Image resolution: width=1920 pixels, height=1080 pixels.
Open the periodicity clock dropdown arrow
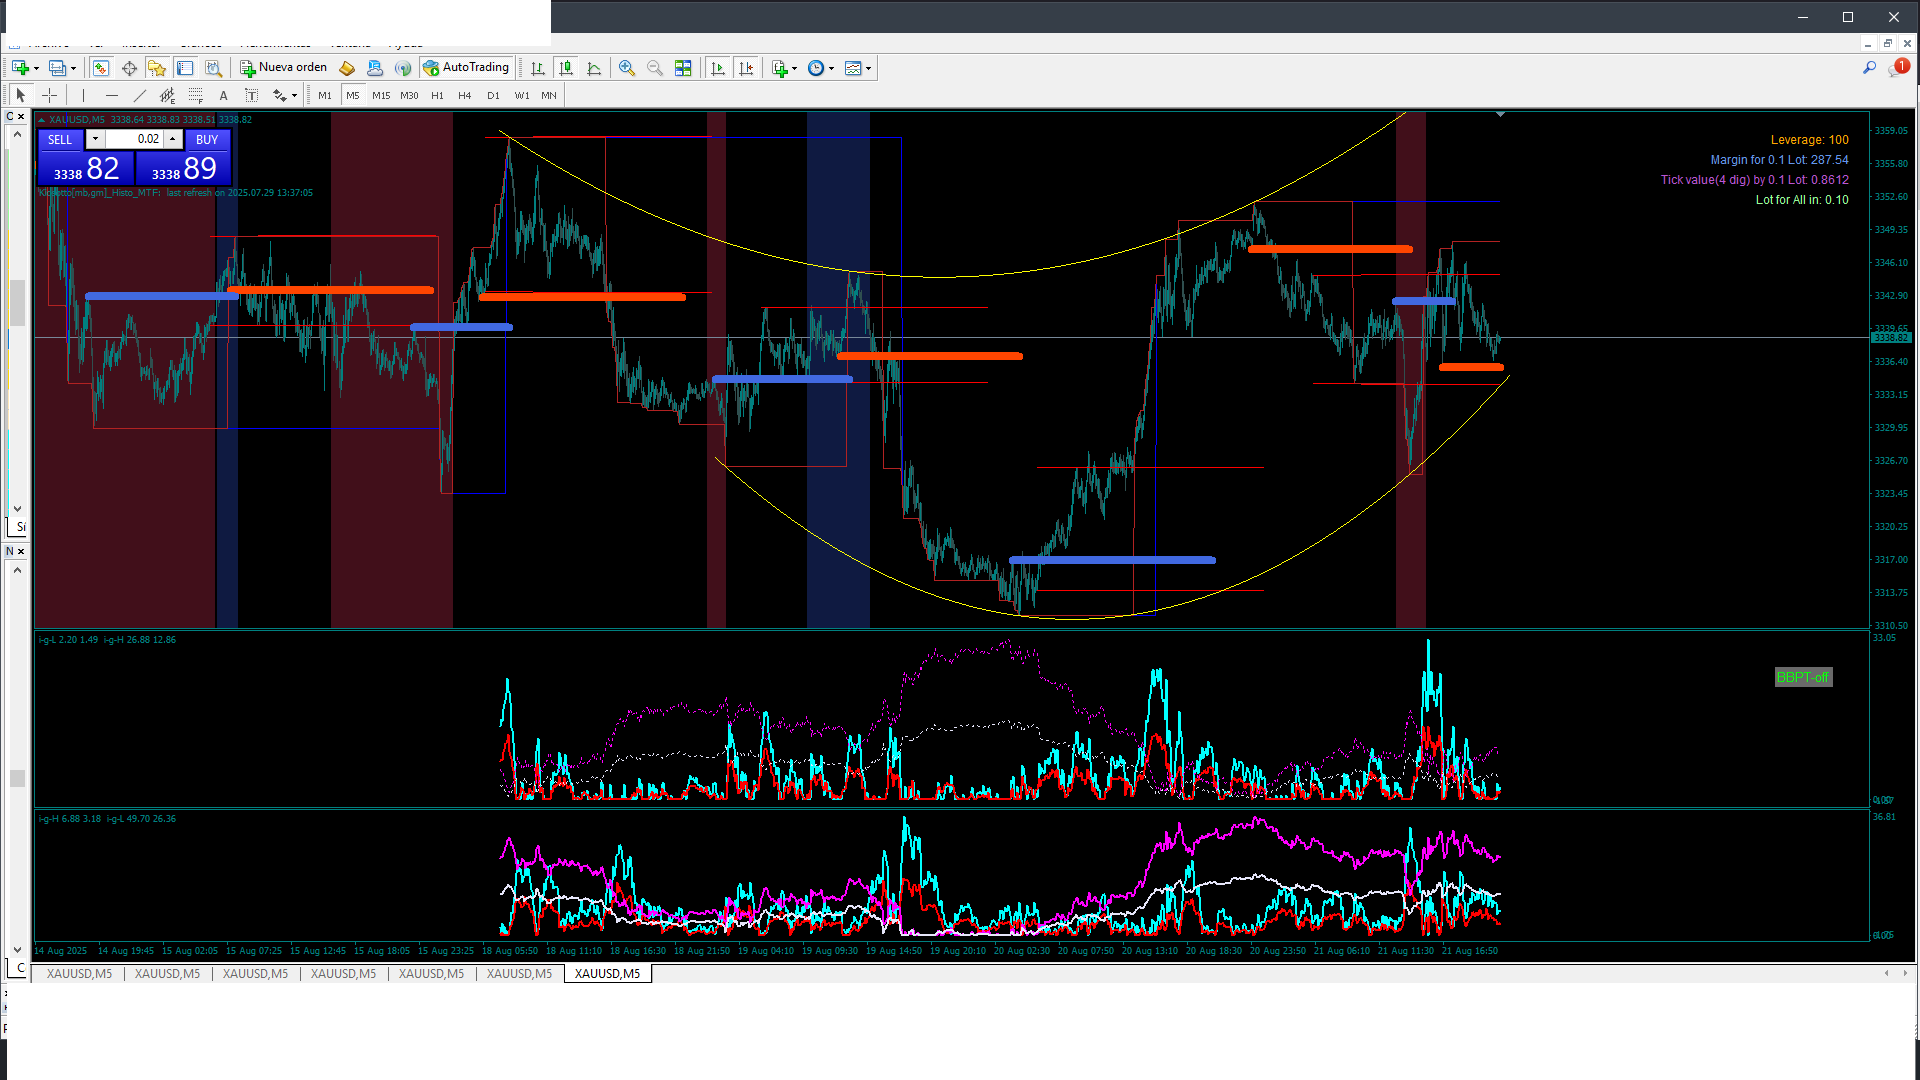pyautogui.click(x=831, y=69)
